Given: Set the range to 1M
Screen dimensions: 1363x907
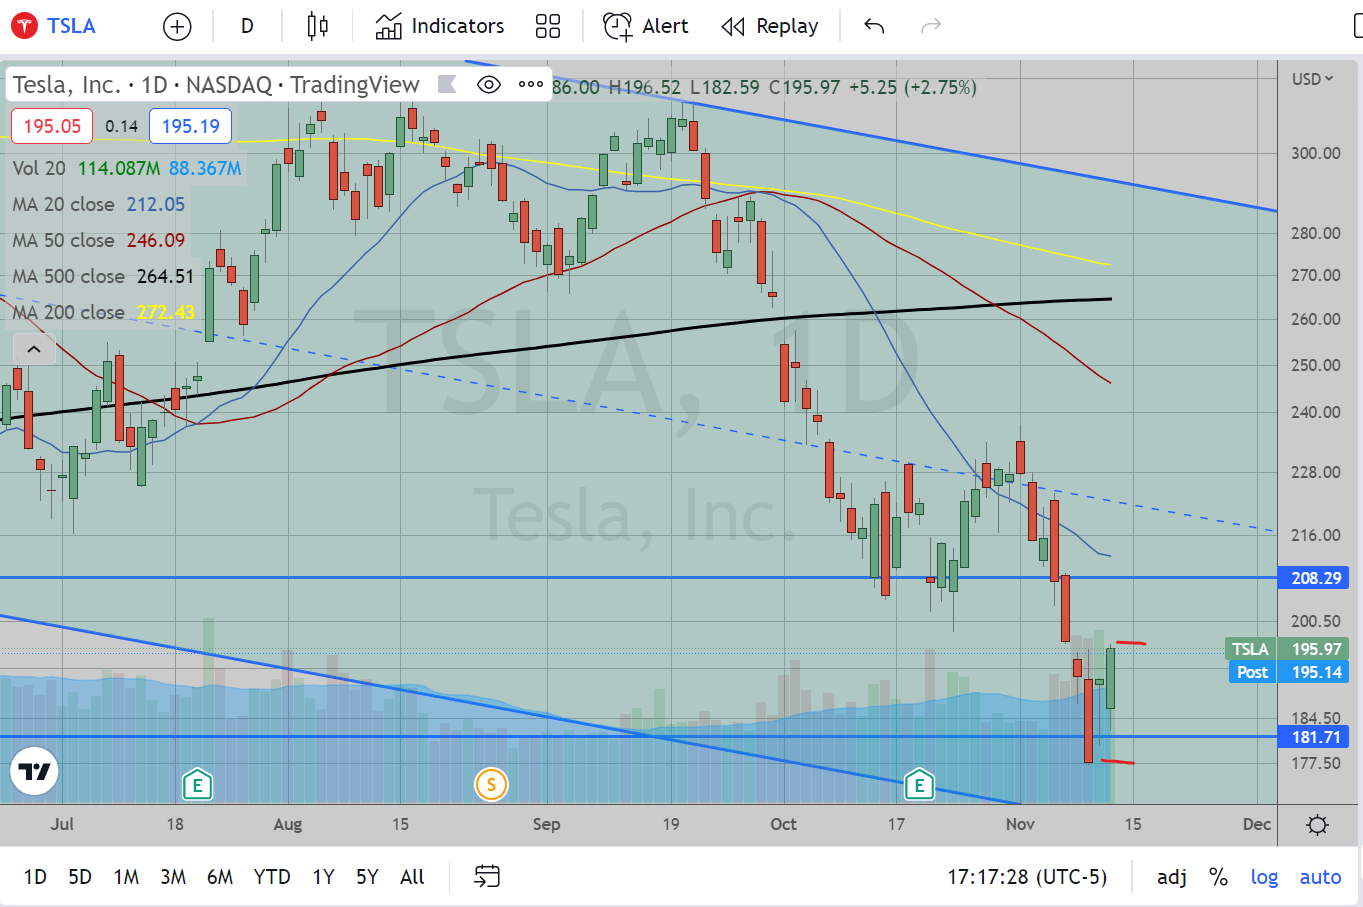Looking at the screenshot, I should 126,877.
